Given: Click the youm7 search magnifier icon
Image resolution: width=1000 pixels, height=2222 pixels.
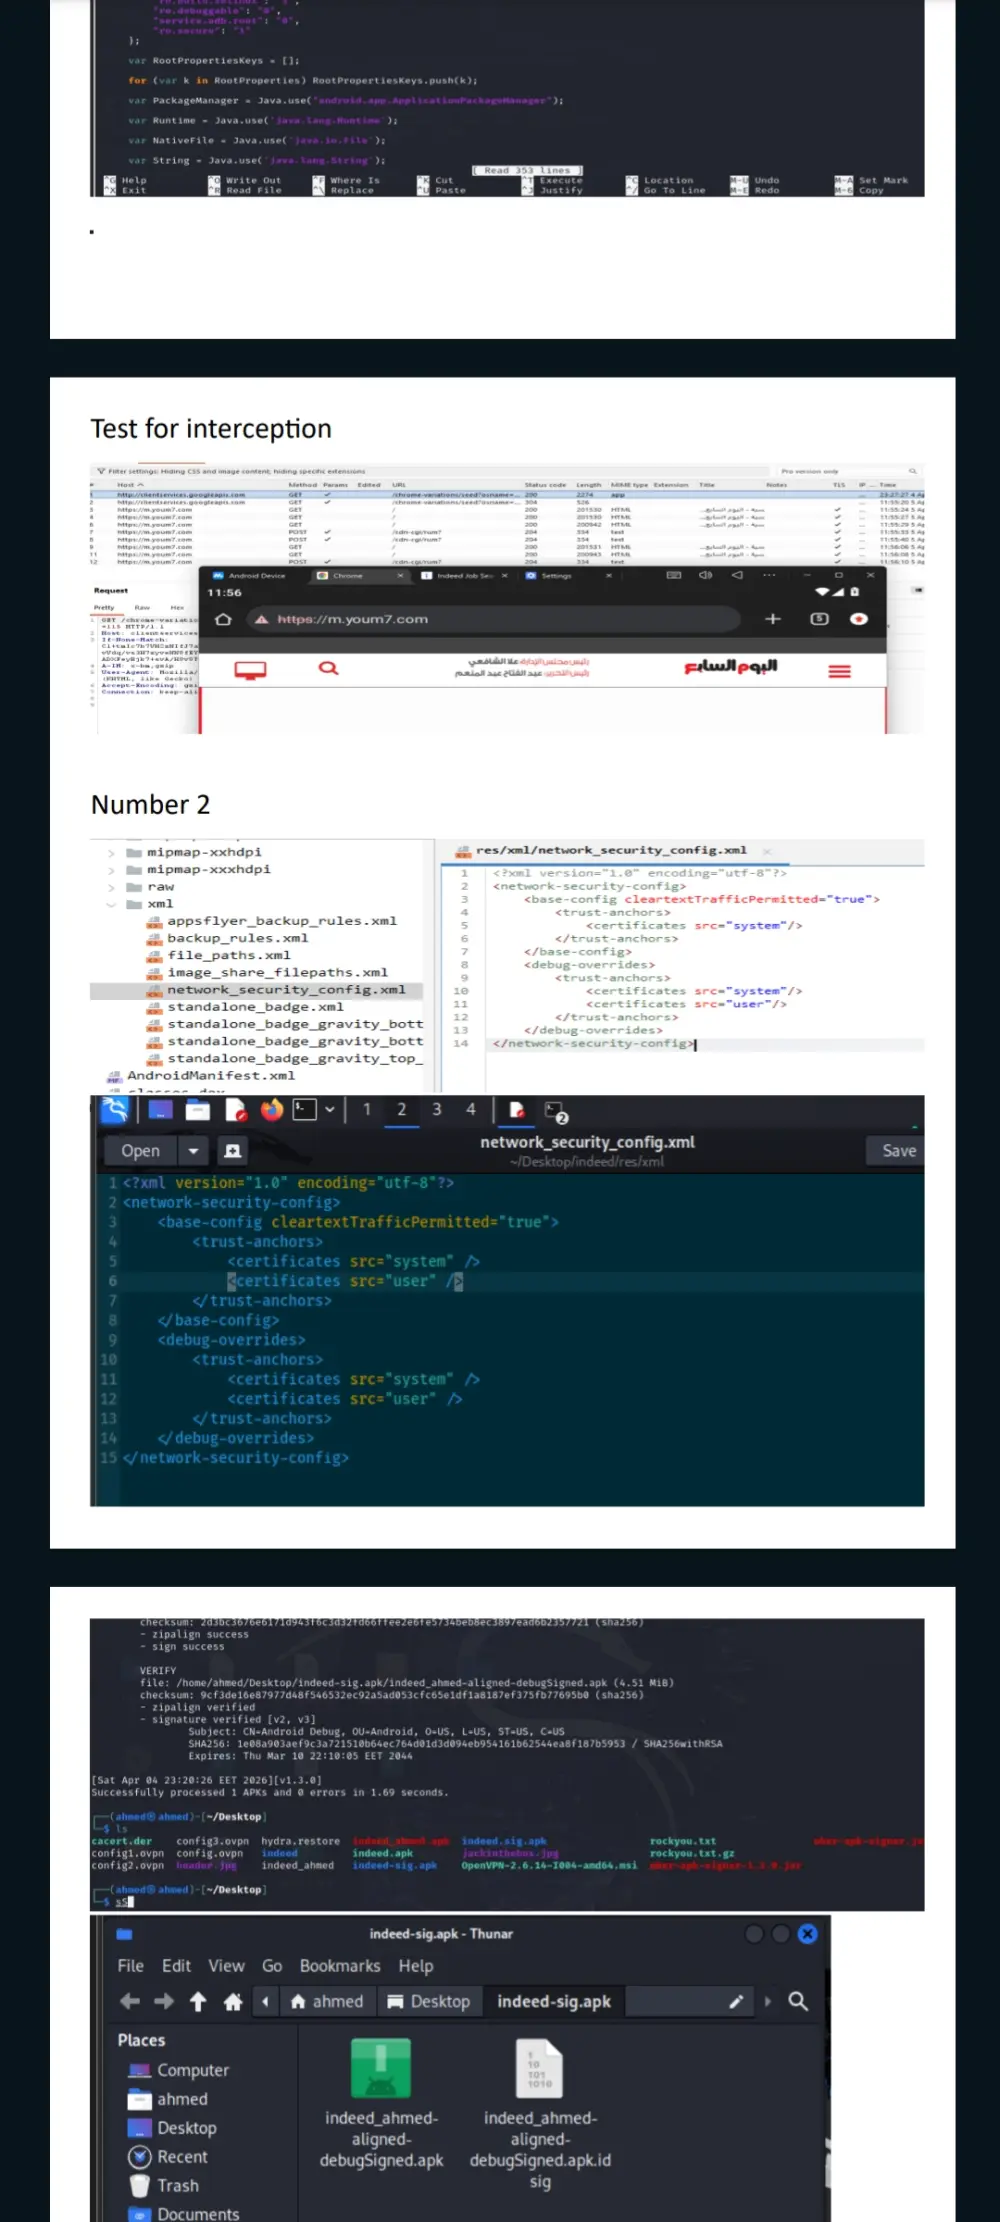Looking at the screenshot, I should pos(329,669).
